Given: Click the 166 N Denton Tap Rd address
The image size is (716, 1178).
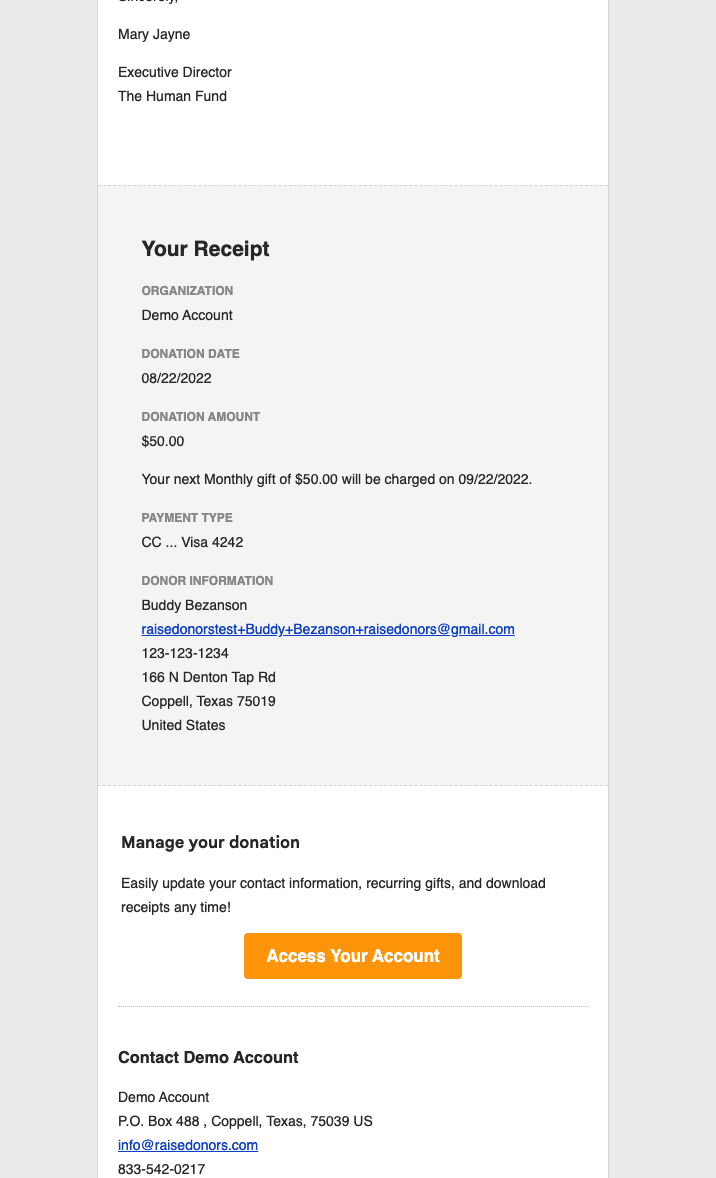Looking at the screenshot, I should click(x=209, y=677).
